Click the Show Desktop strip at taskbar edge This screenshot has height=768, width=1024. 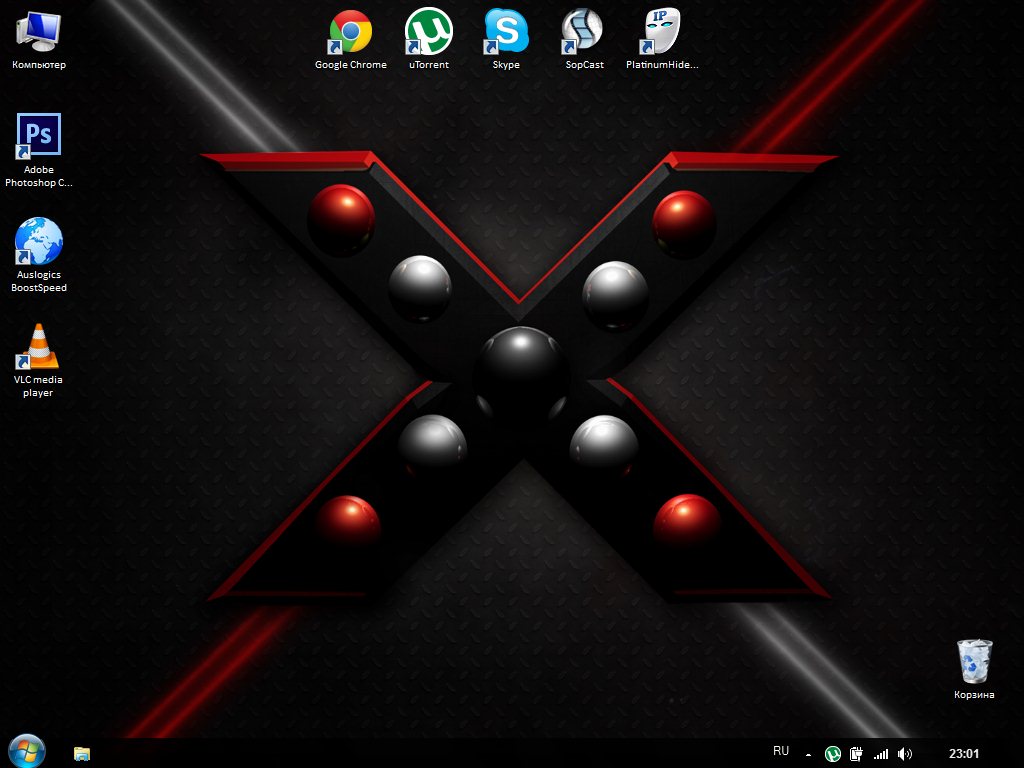click(1018, 754)
